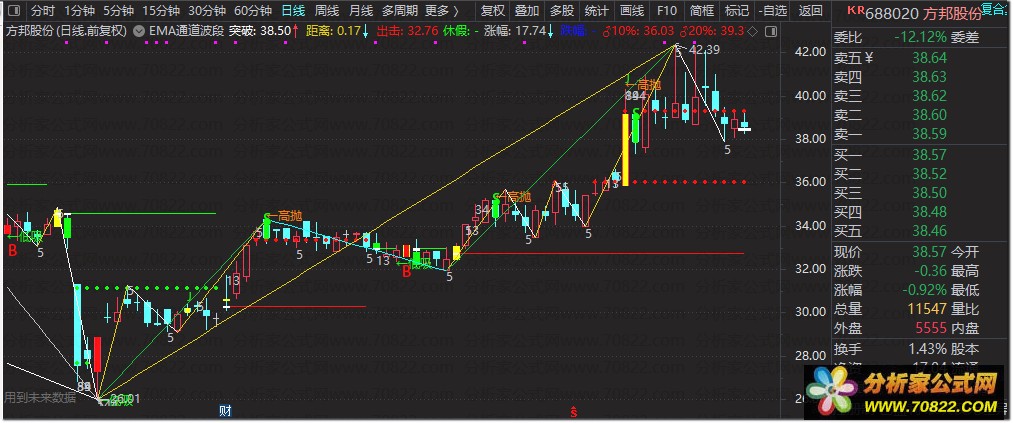Select the 1分钟 period tab
This screenshot has height=423, width=1014.
[x=79, y=10]
